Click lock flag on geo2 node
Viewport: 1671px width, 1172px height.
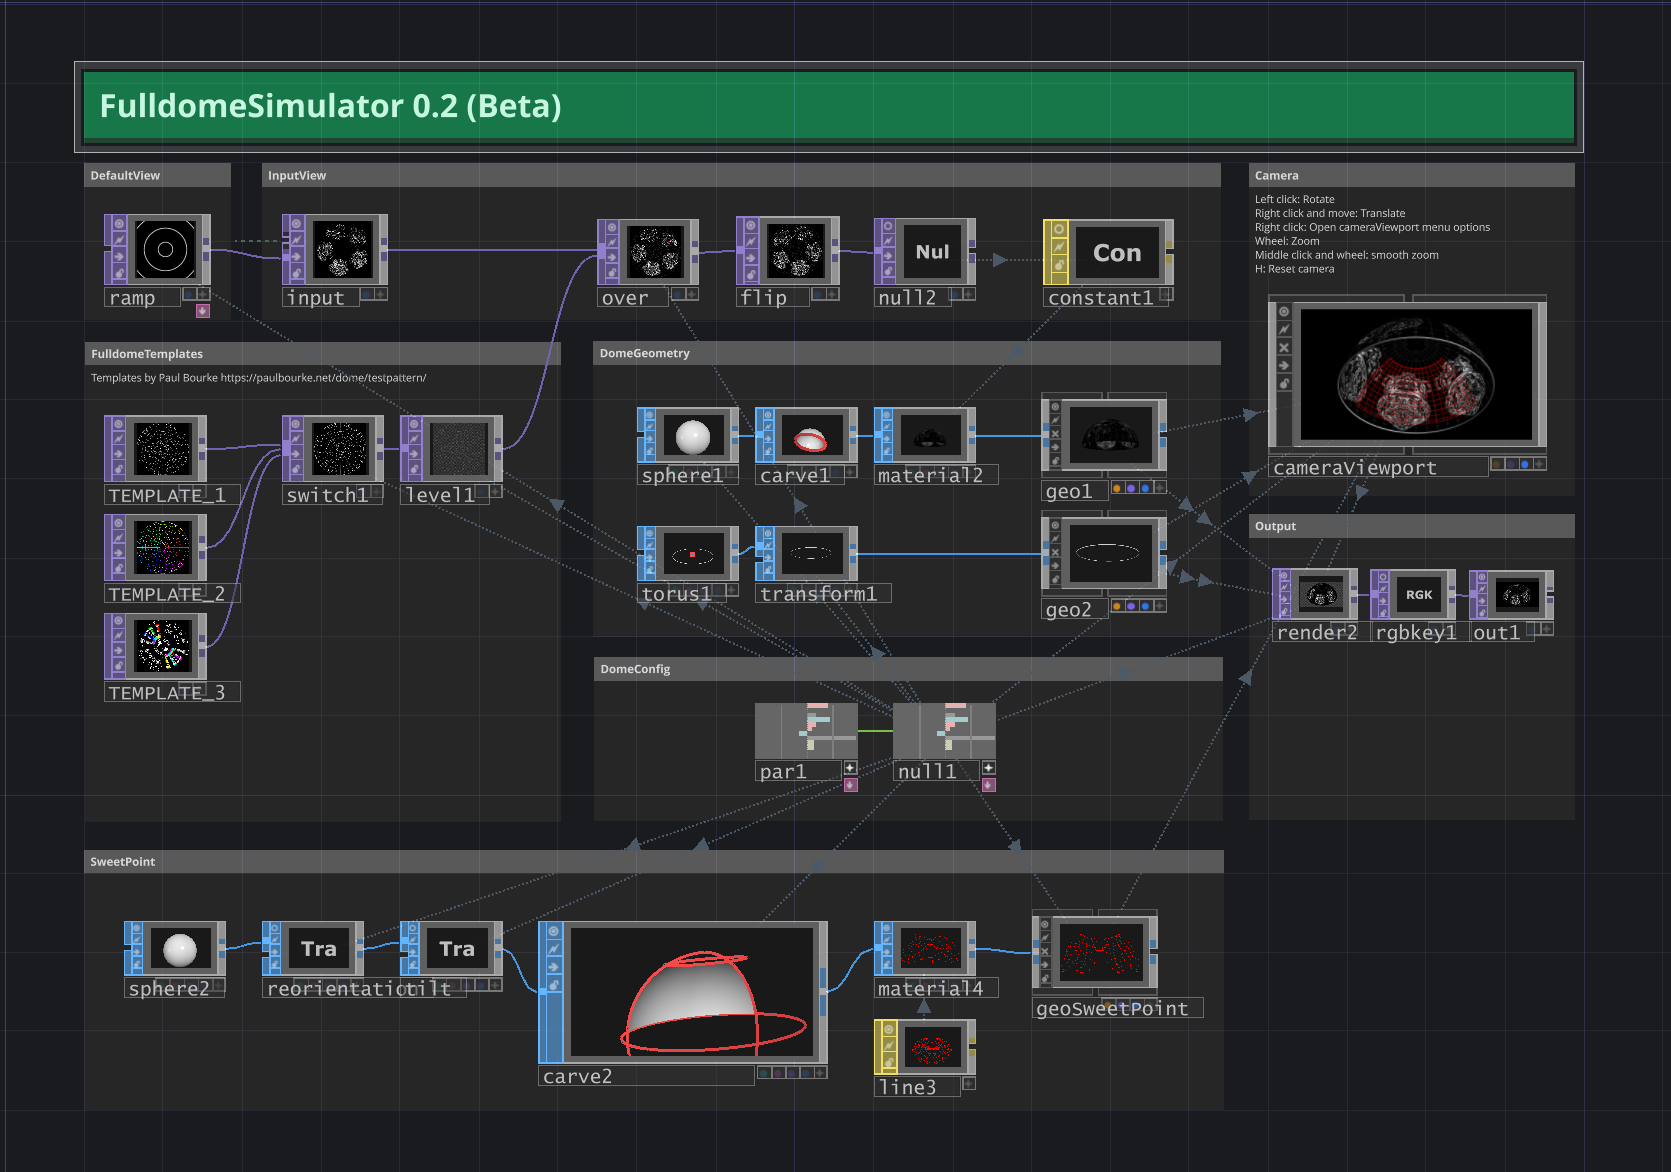click(1055, 580)
